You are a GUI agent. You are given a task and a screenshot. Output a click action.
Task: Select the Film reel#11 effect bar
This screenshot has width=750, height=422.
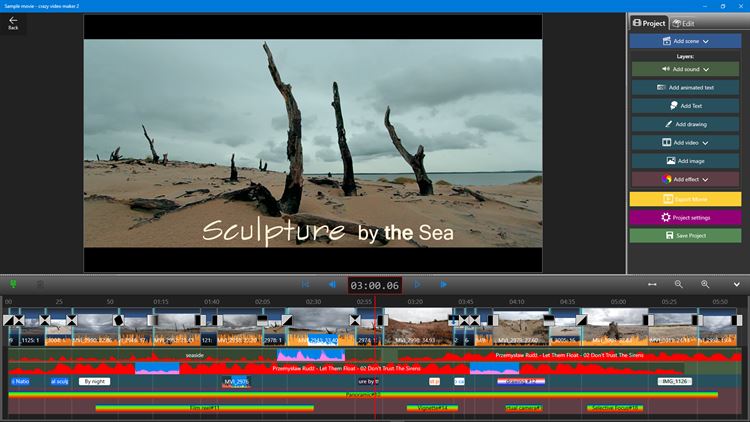tap(205, 408)
